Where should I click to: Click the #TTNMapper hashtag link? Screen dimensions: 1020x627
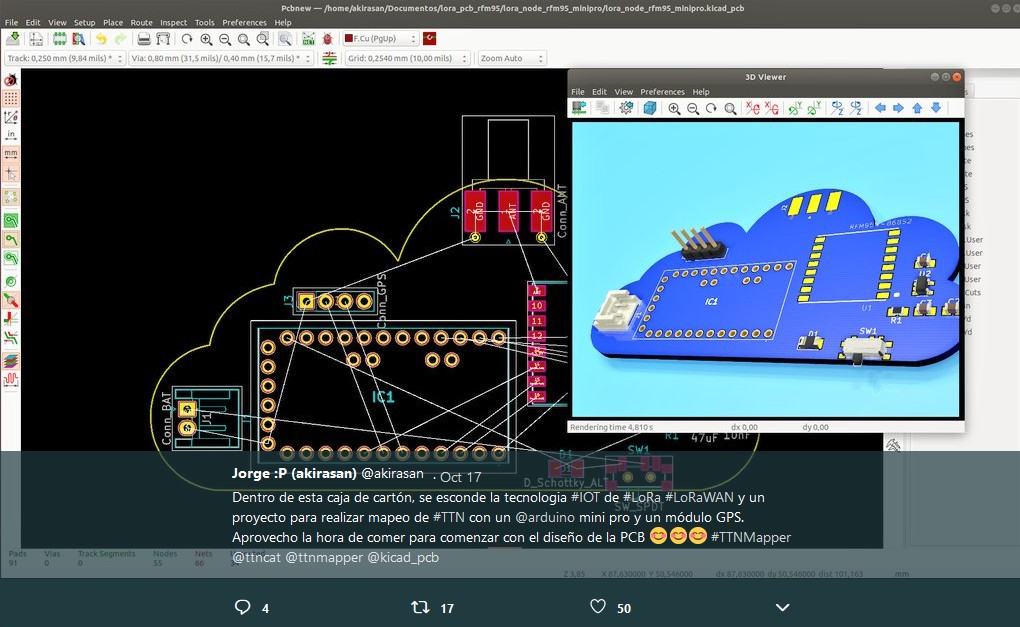coord(751,537)
